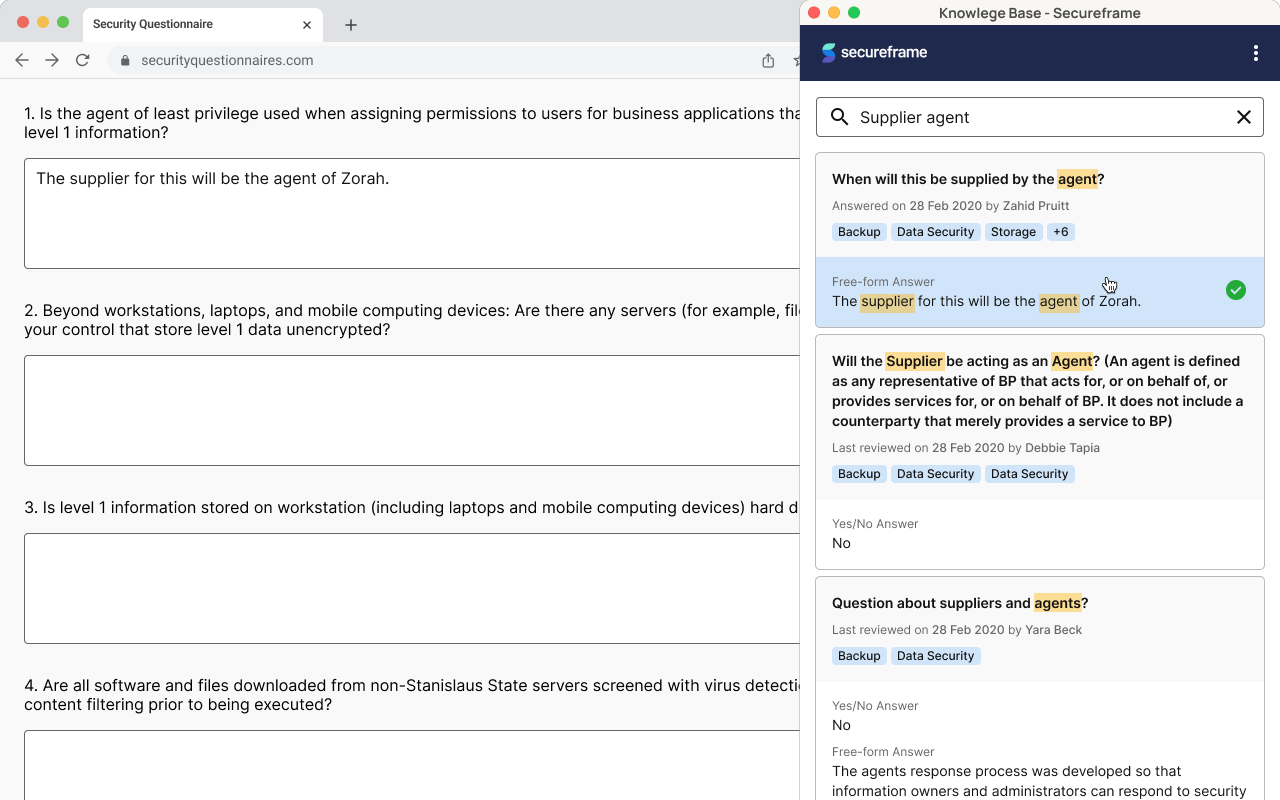Image resolution: width=1280 pixels, height=800 pixels.
Task: Click Data Security tag on Yara Beck's card
Action: [935, 656]
